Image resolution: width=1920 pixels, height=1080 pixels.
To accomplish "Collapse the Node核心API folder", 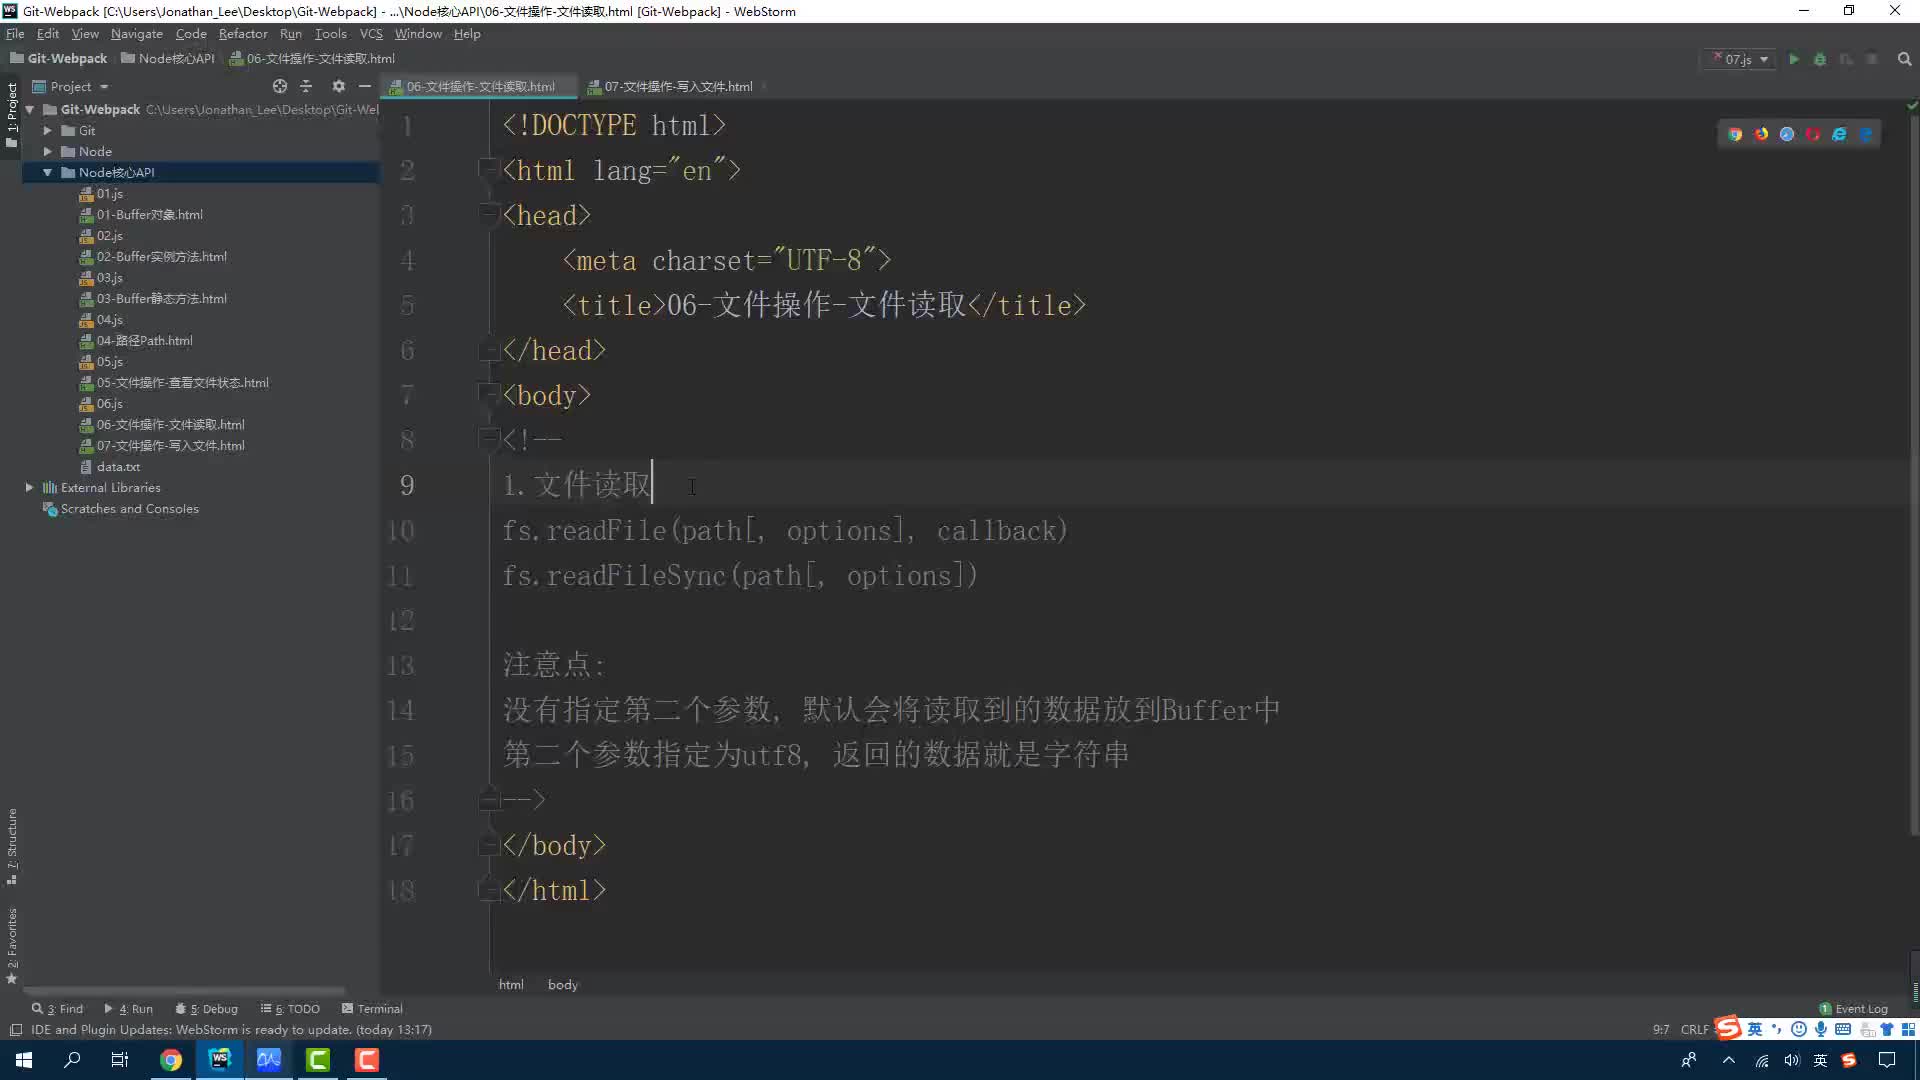I will pyautogui.click(x=47, y=173).
